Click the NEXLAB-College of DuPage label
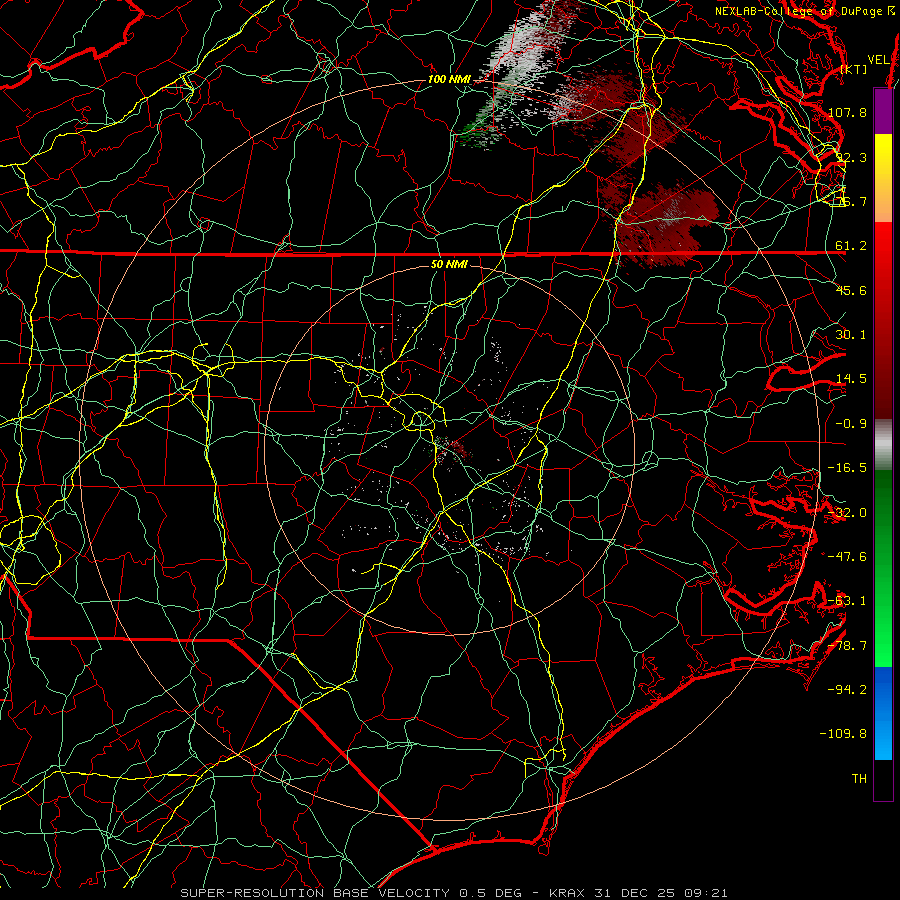The image size is (900, 900). (805, 11)
